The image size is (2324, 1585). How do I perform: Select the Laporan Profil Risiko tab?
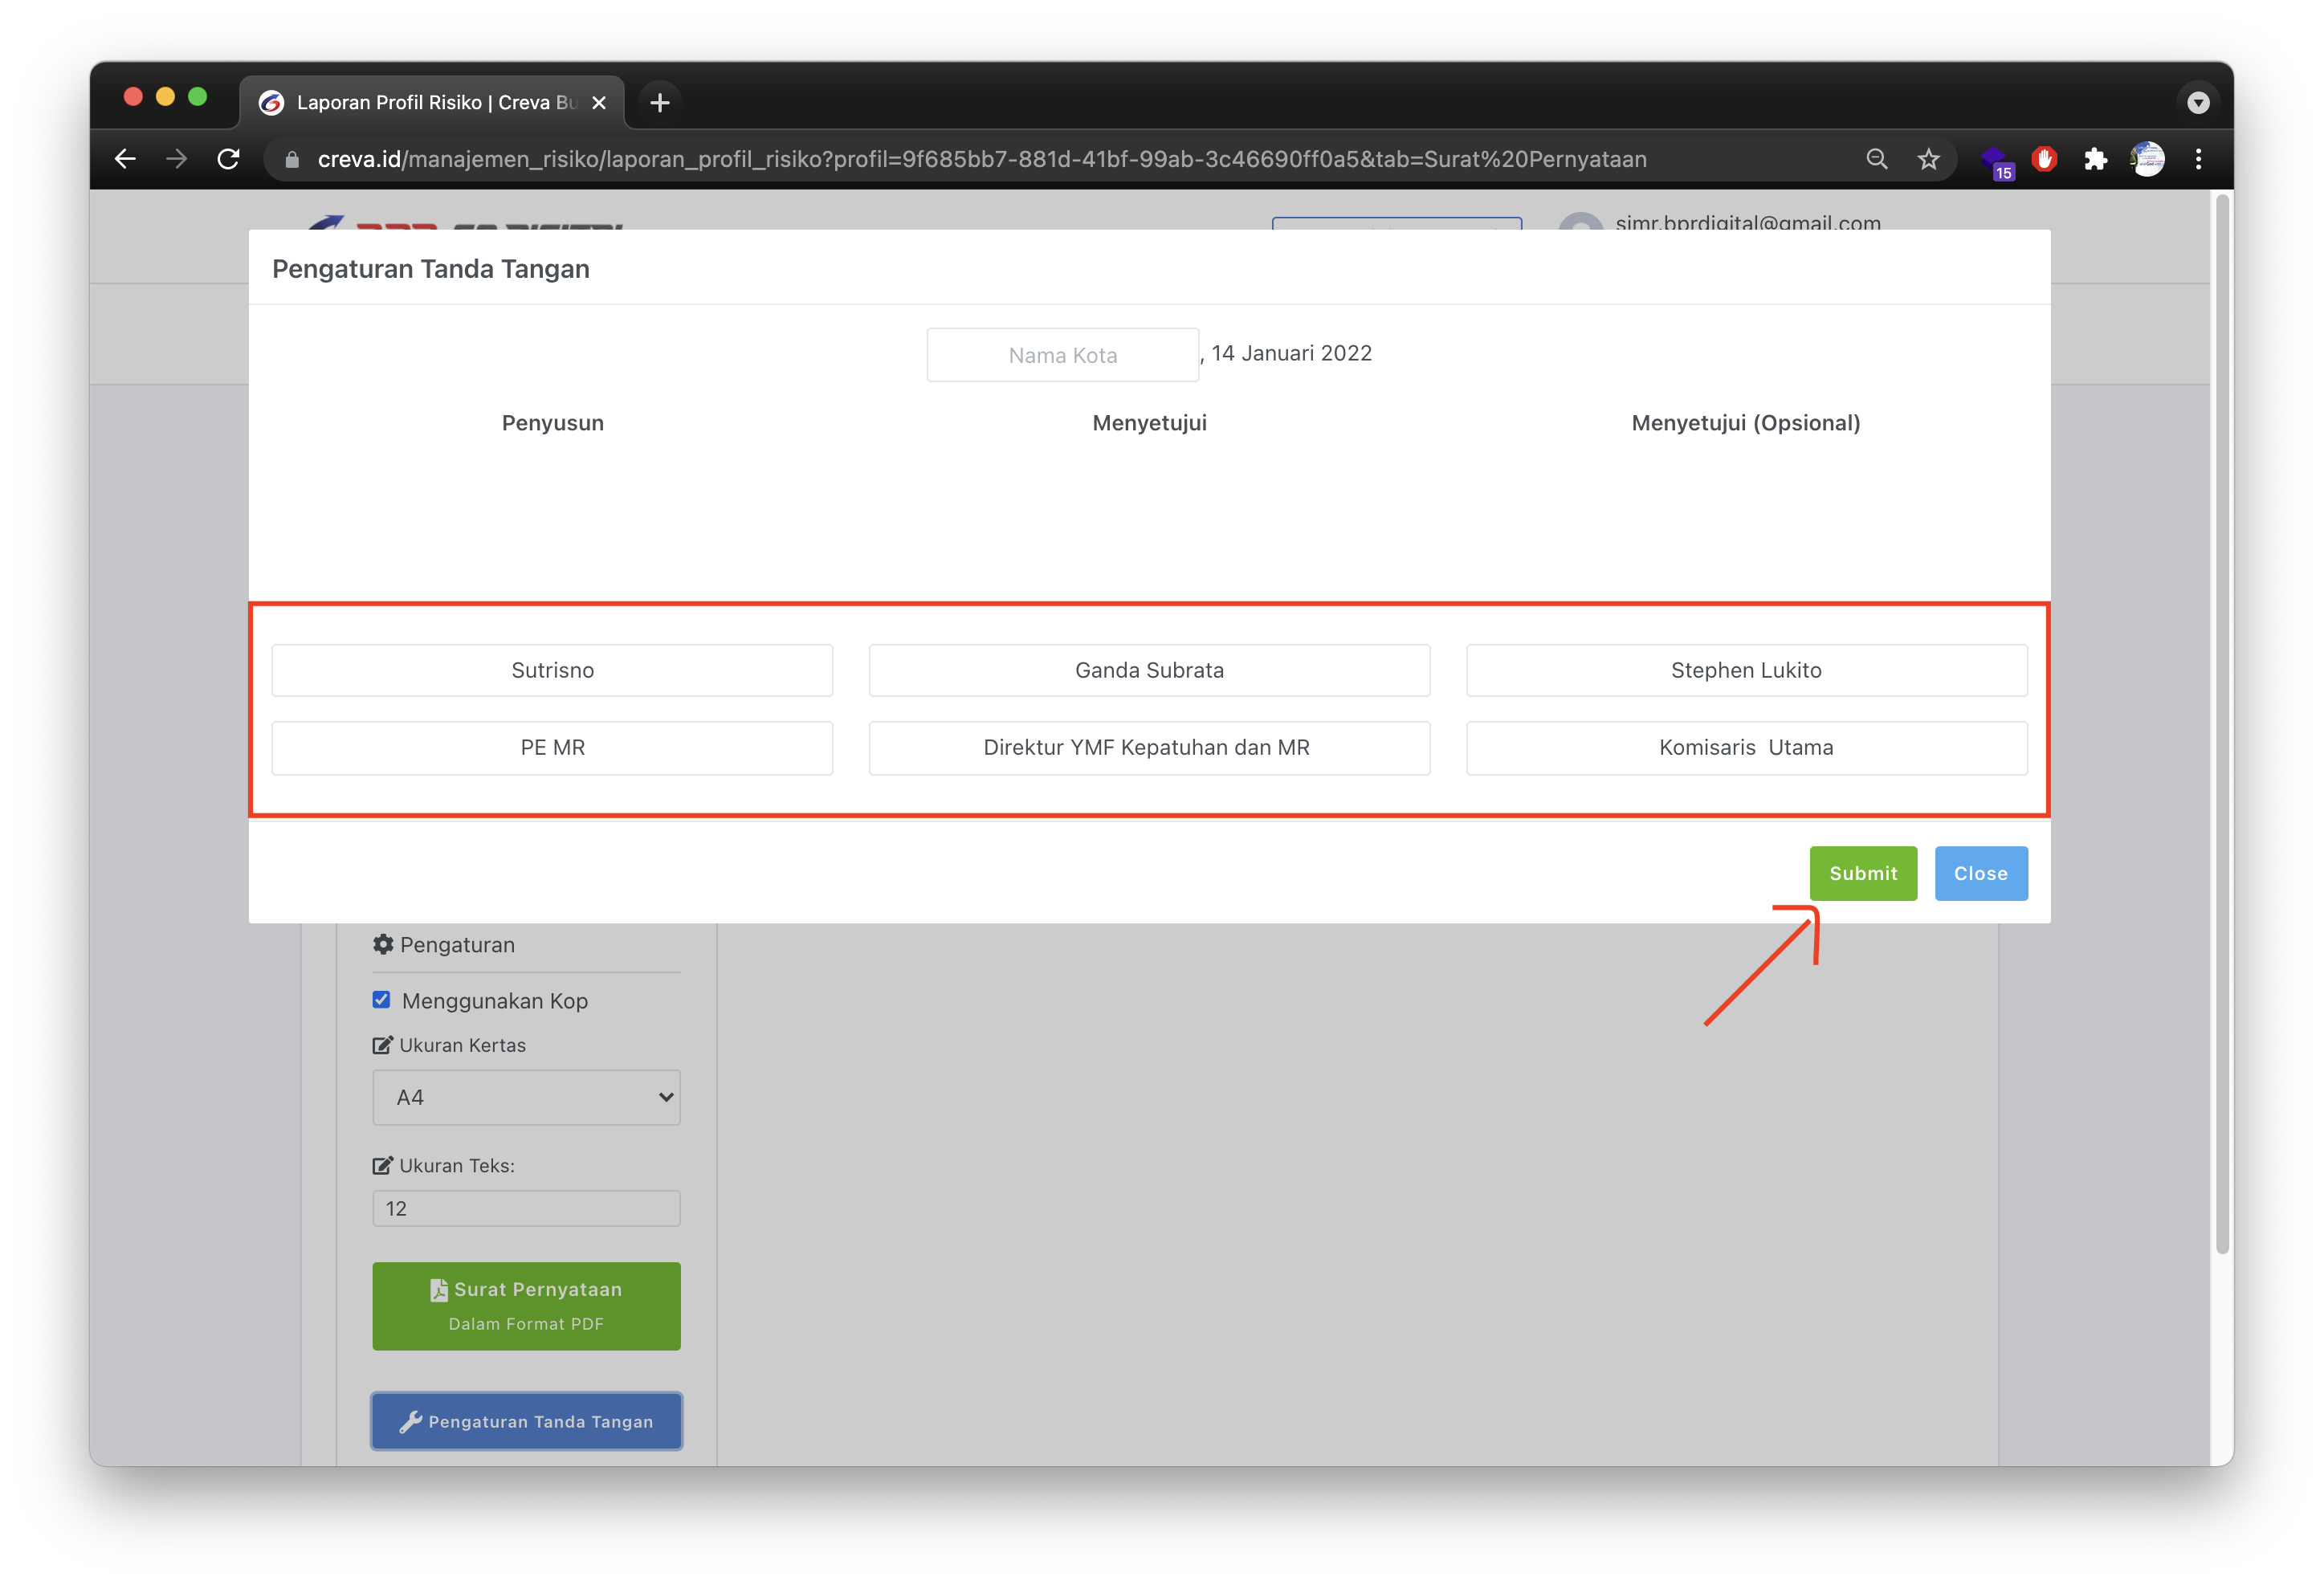pos(431,103)
